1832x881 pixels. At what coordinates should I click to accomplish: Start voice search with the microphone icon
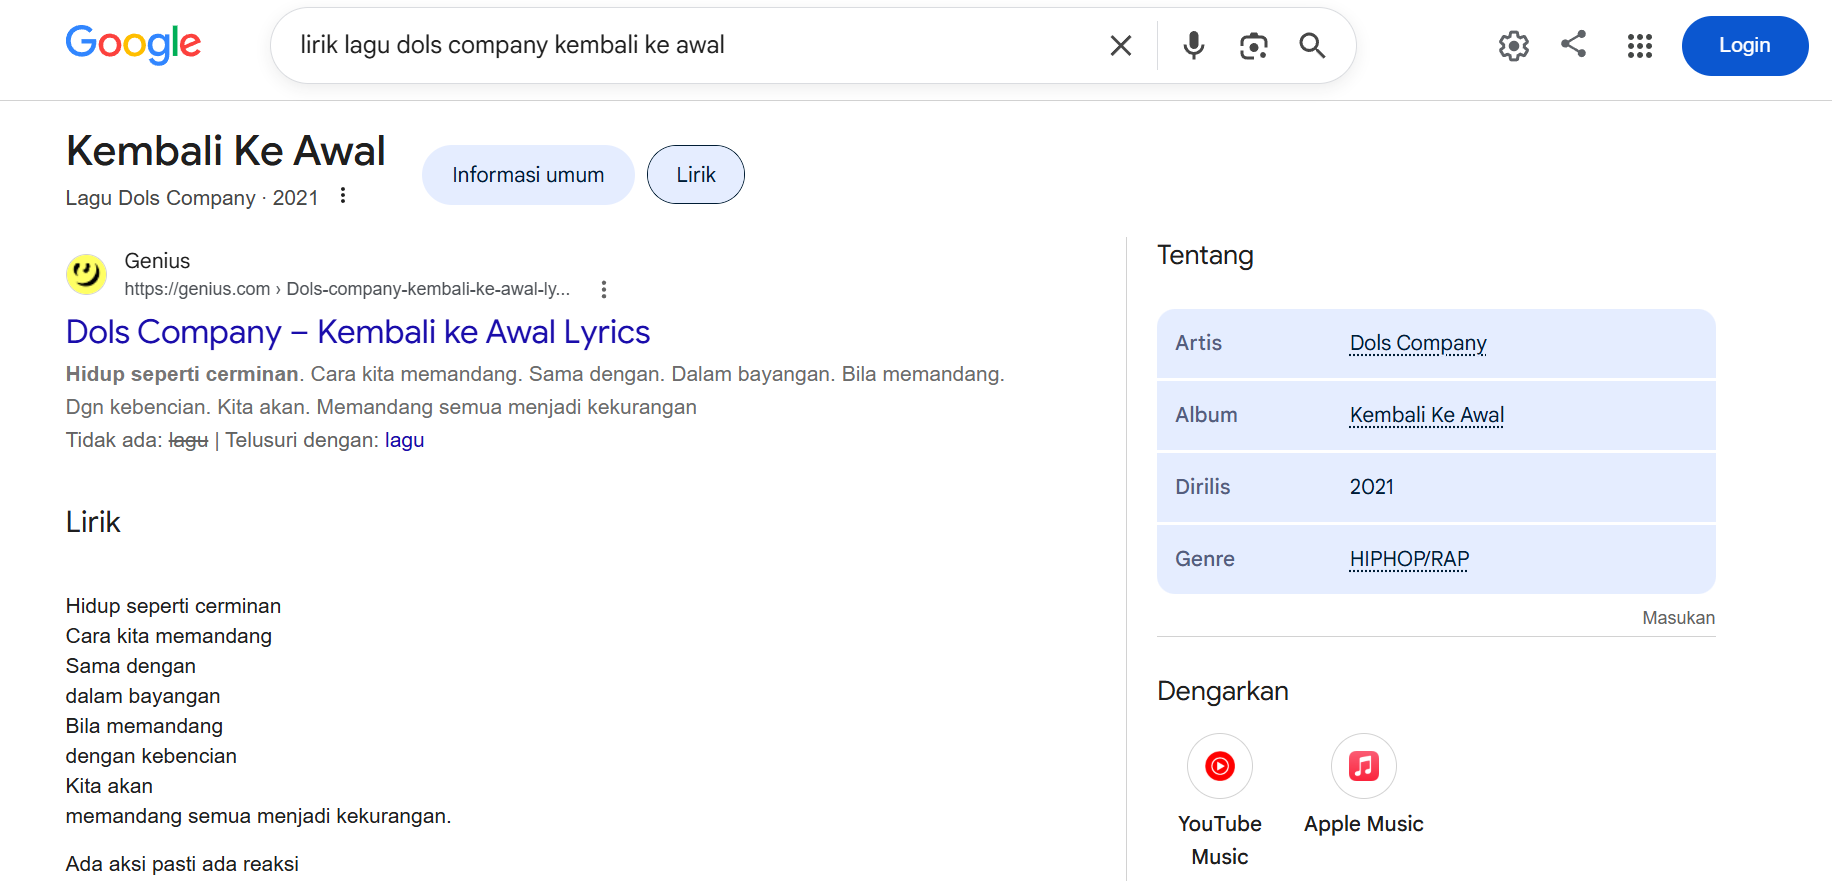click(1193, 45)
